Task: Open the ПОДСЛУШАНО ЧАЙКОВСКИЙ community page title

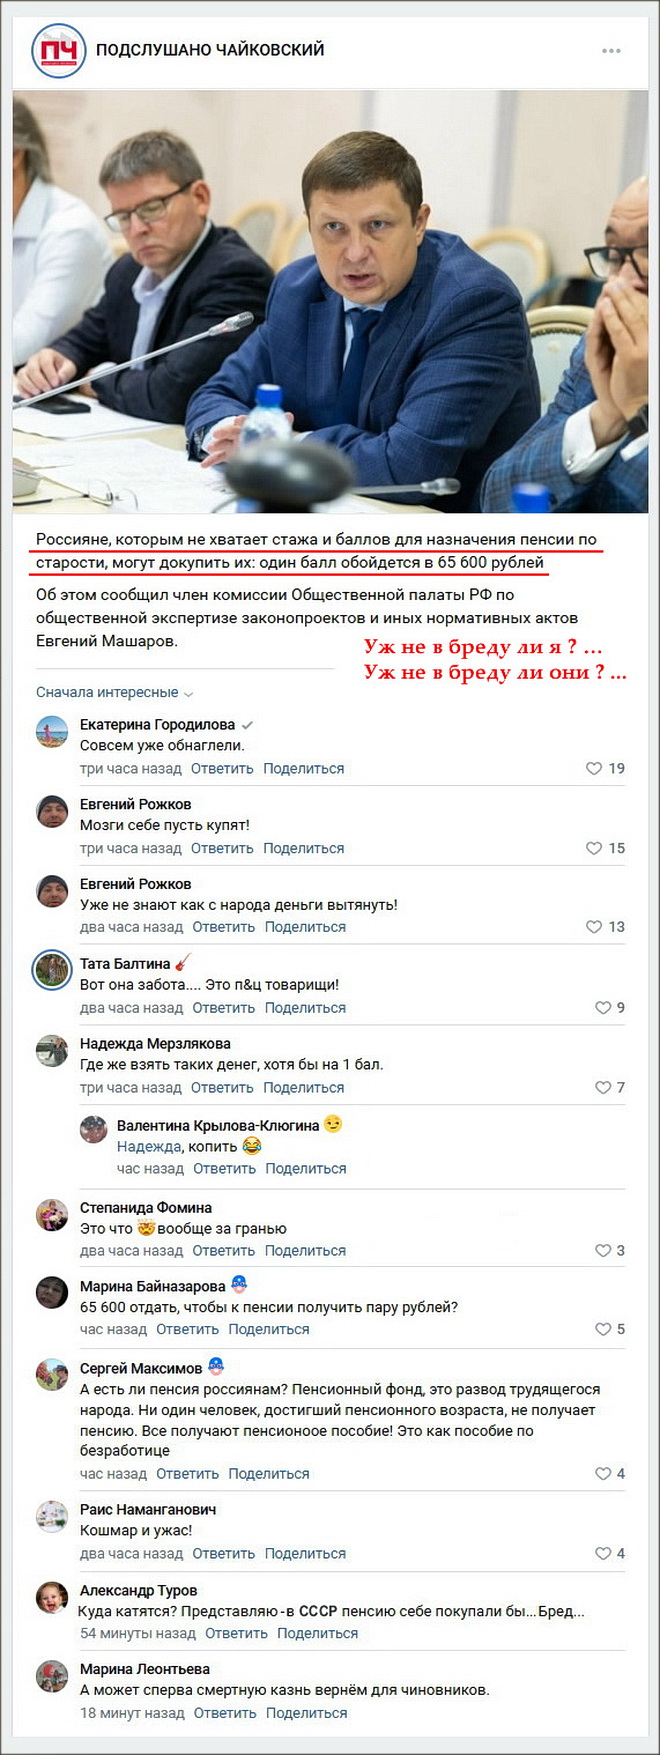Action: click(x=210, y=49)
